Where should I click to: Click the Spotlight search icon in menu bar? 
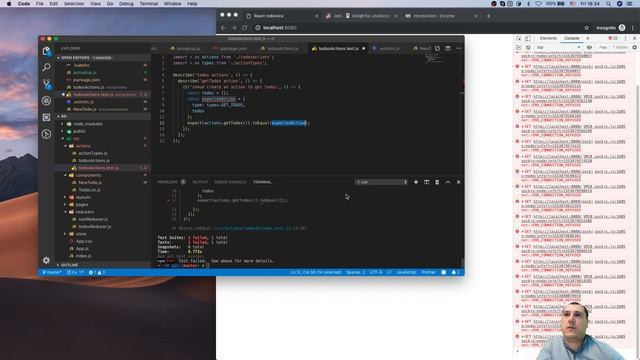[x=608, y=4]
